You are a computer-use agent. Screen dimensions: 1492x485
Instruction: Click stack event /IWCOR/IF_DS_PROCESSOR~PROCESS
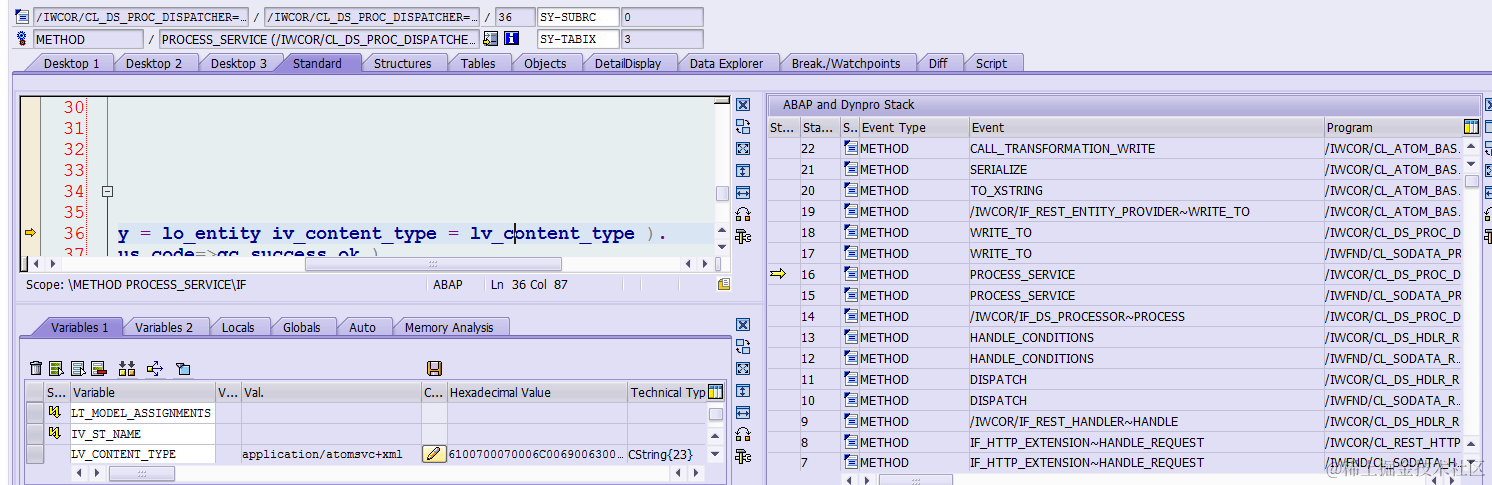[1077, 316]
